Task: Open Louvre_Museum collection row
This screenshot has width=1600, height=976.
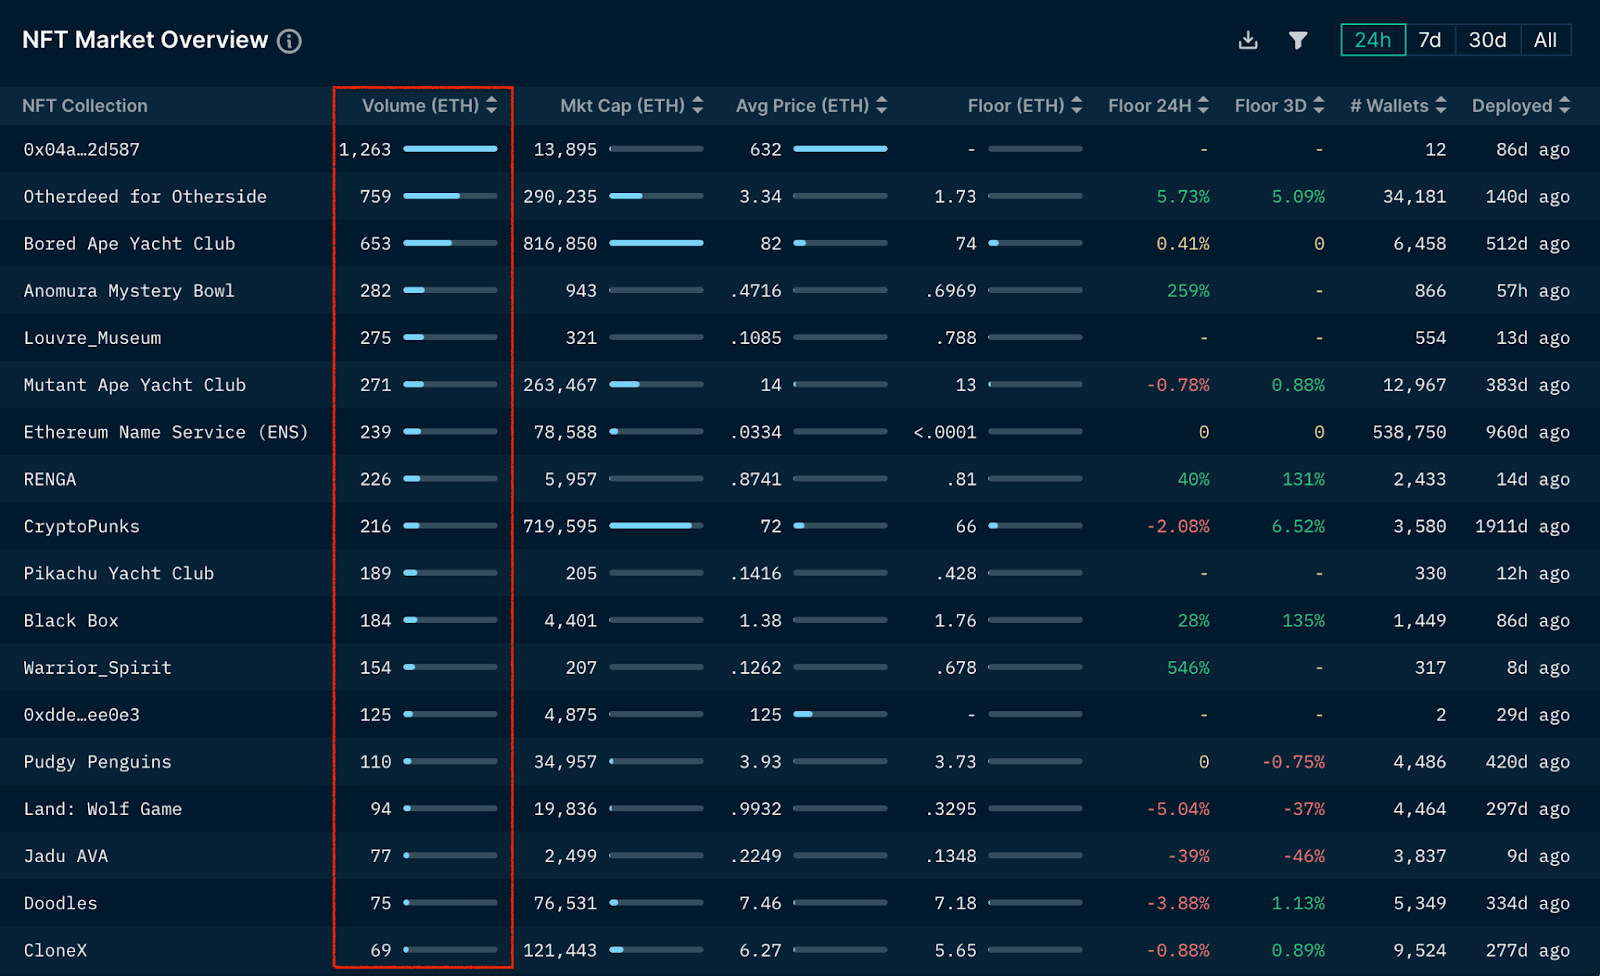Action: tap(92, 338)
